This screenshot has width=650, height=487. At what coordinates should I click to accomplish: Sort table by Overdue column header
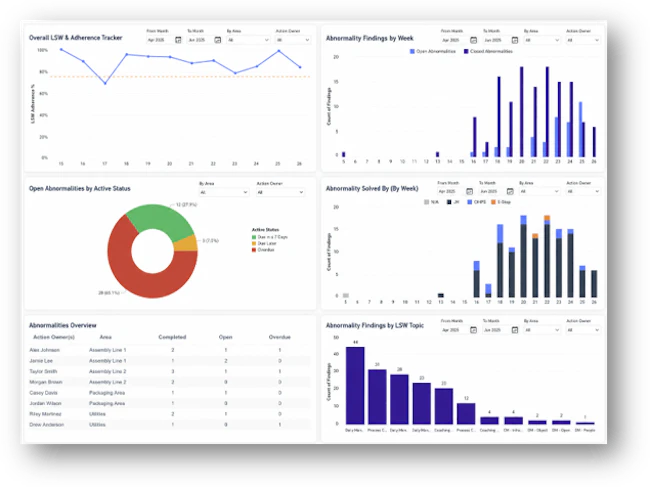pyautogui.click(x=280, y=337)
